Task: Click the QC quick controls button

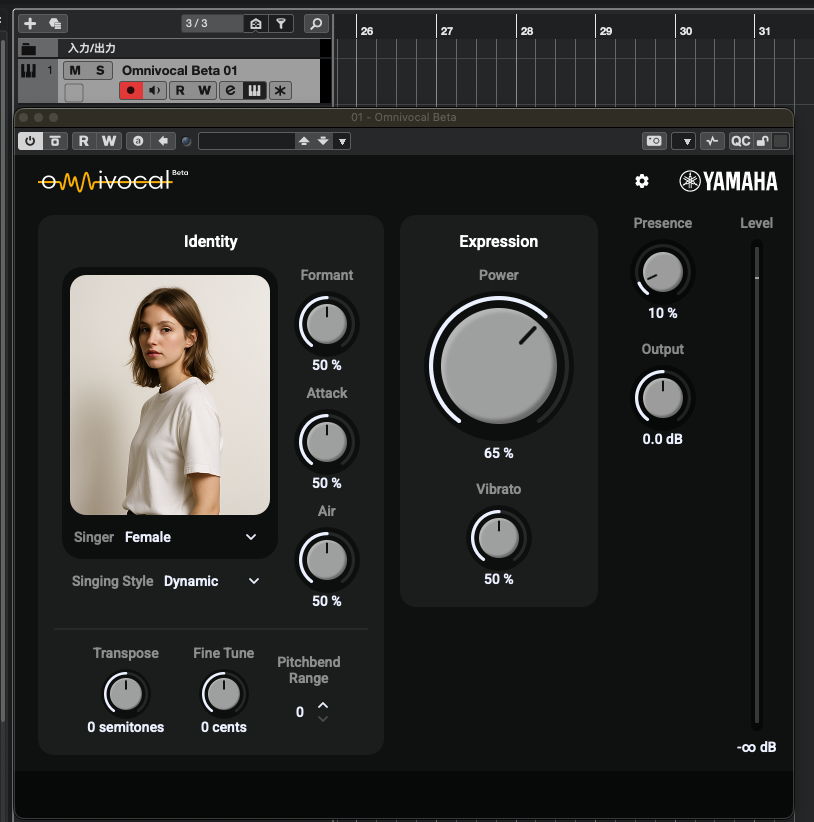Action: 740,141
